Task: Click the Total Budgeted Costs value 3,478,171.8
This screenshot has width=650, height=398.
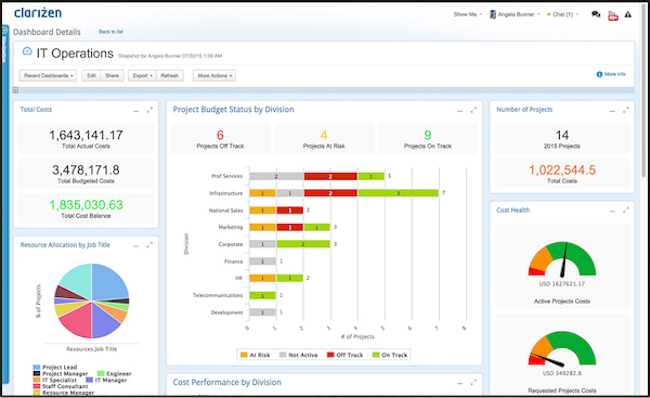Action: [86, 170]
